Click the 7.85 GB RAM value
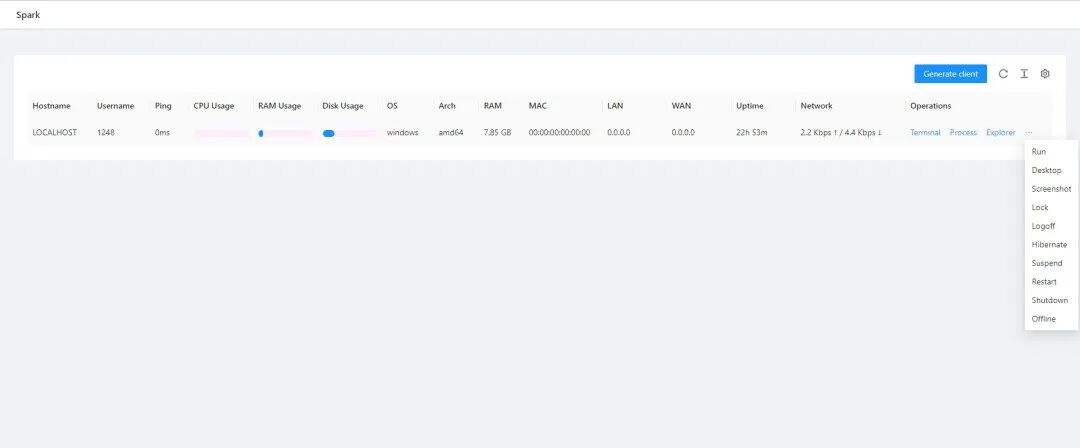The image size is (1080, 448). click(x=497, y=132)
